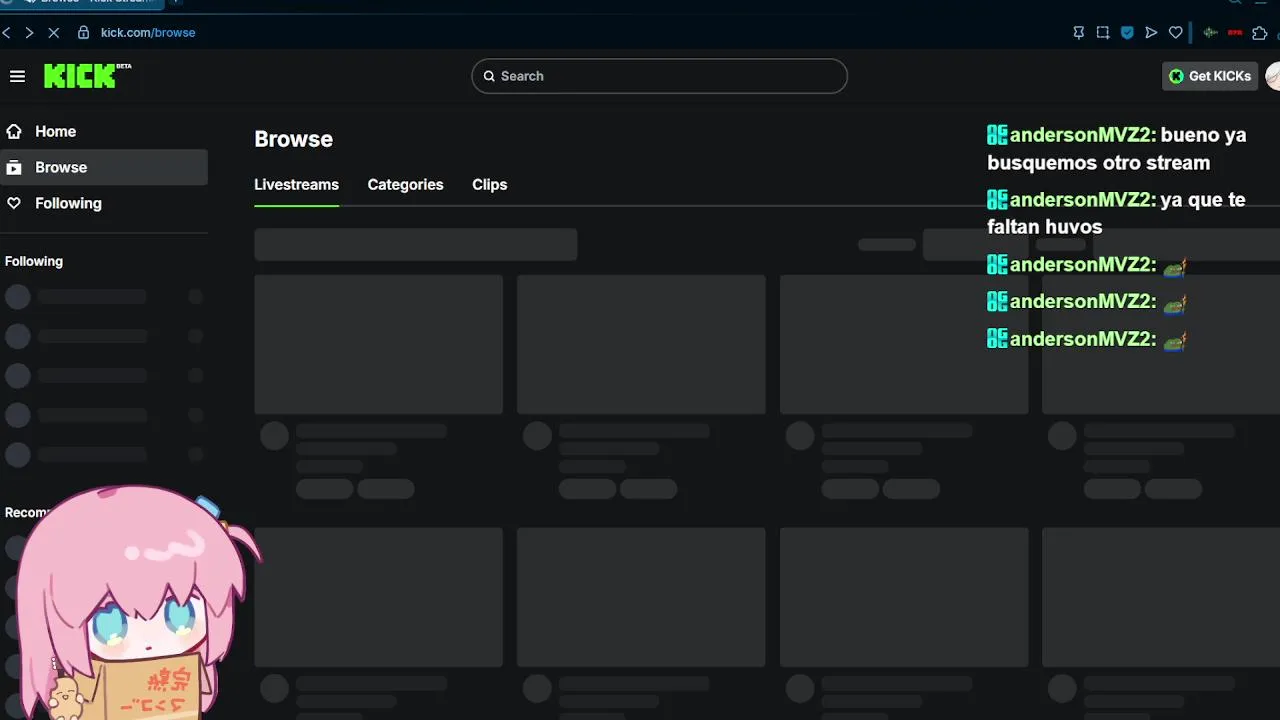
Task: Switch to the Categories tab
Action: coord(405,185)
